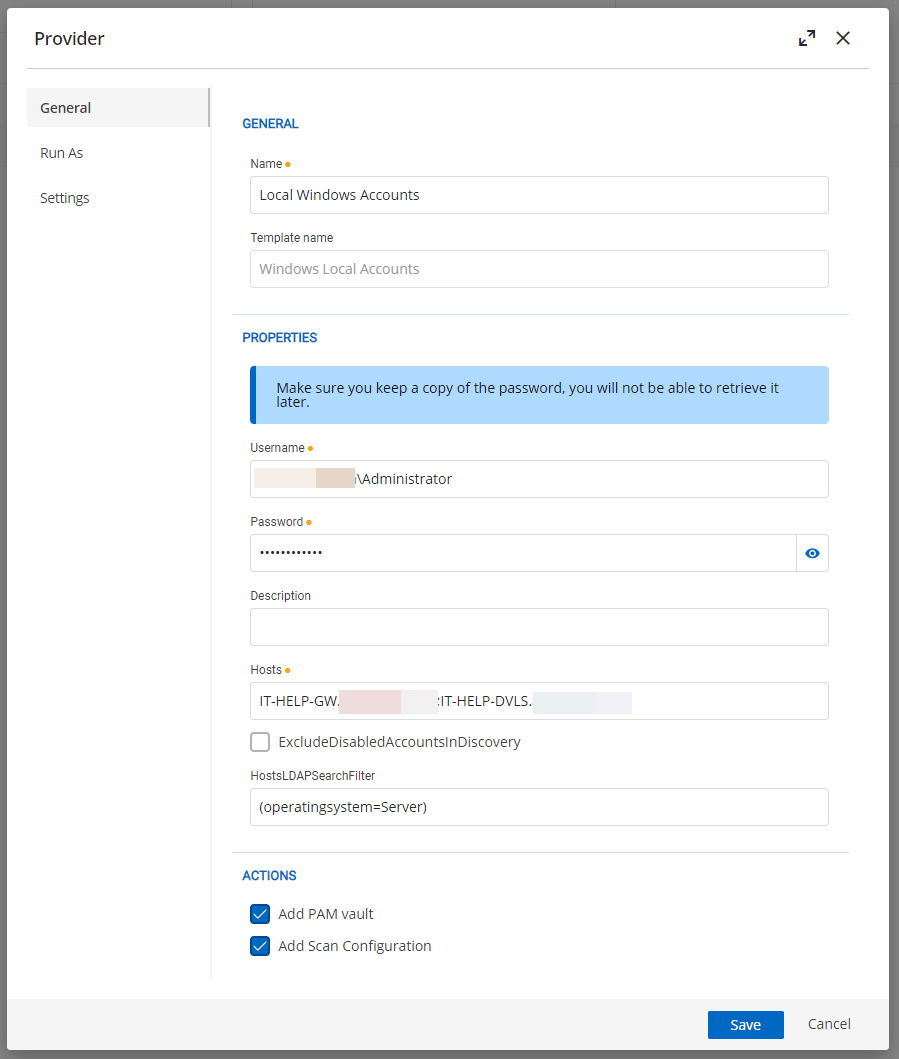Image resolution: width=899 pixels, height=1059 pixels.
Task: Reveal password using the eye icon
Action: pos(812,553)
